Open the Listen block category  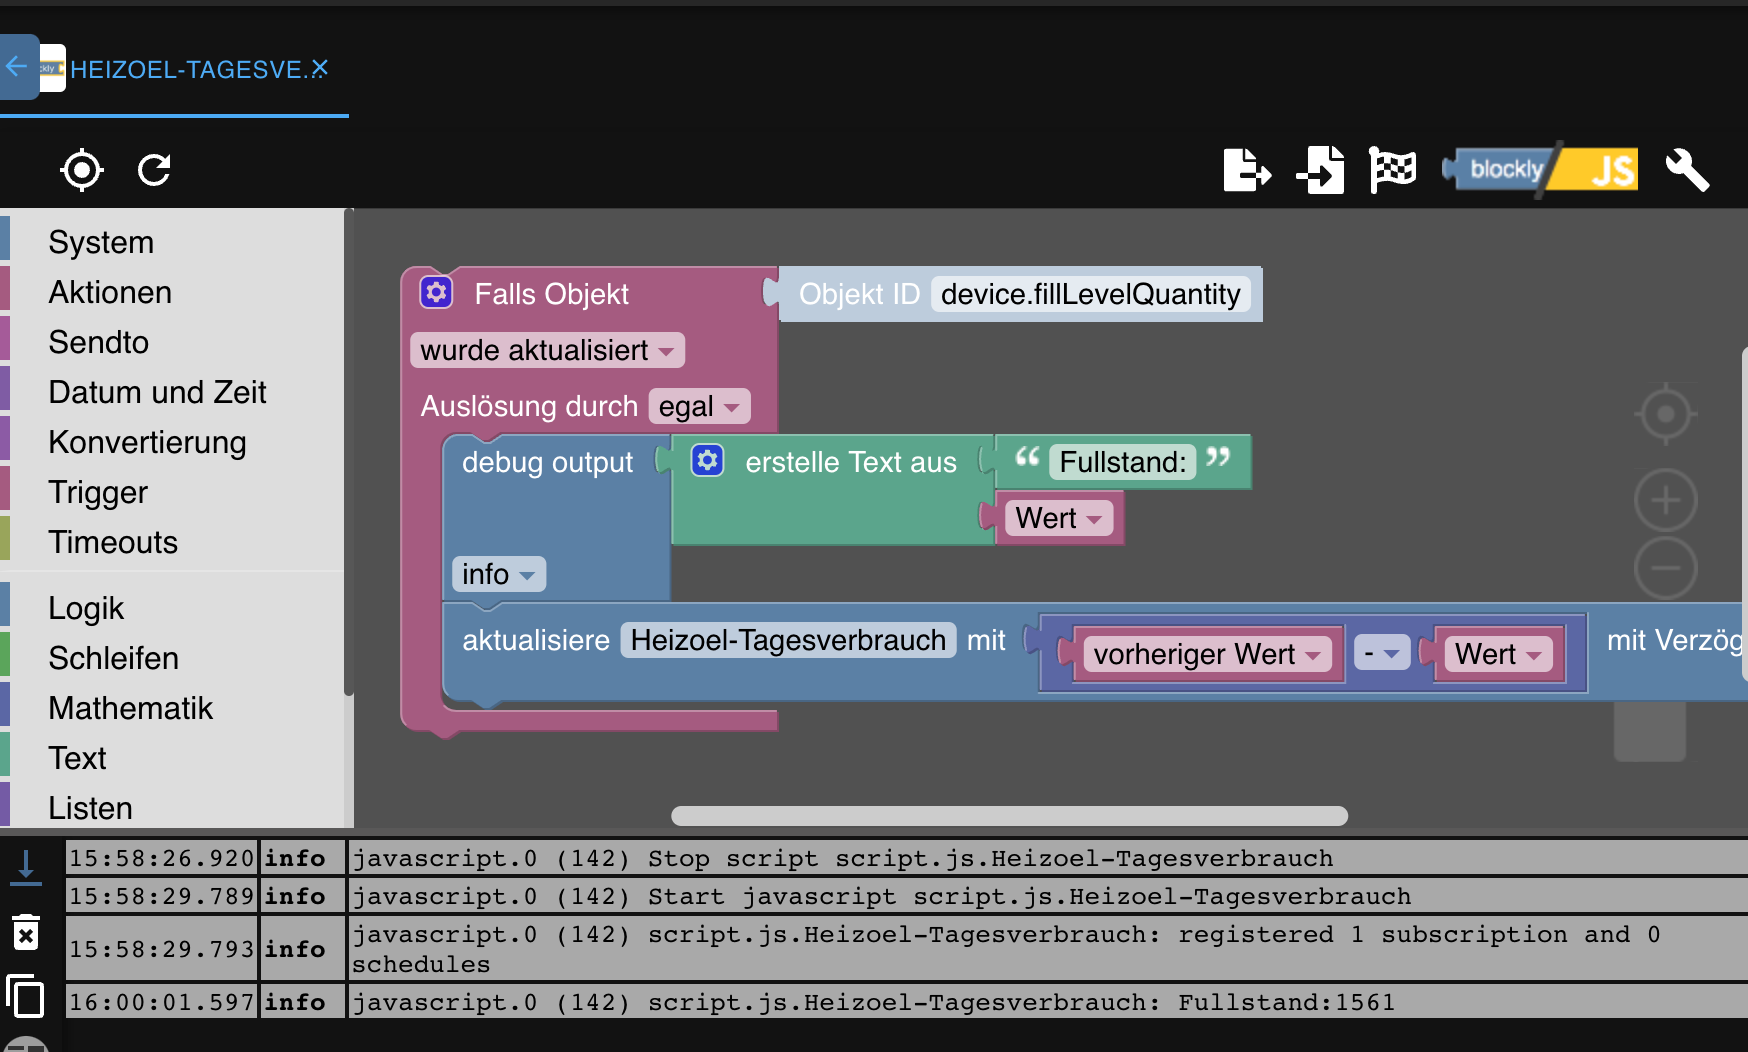click(x=90, y=807)
